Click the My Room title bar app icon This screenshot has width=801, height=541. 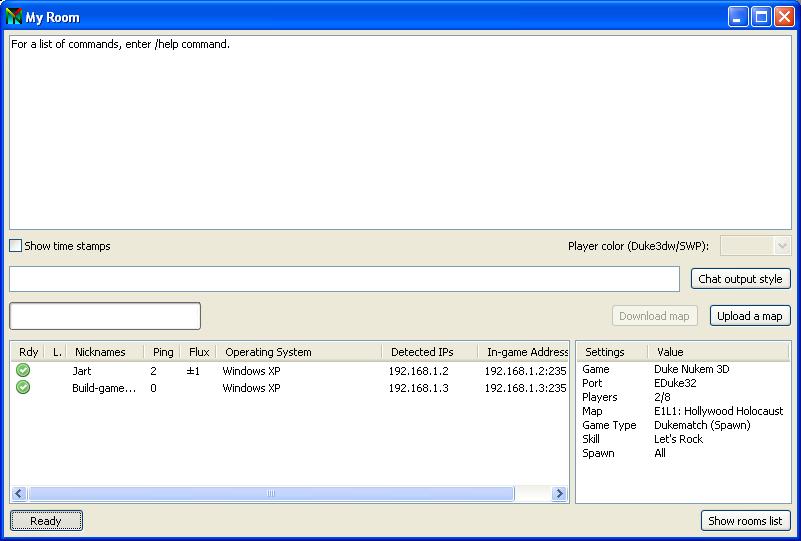[x=14, y=17]
